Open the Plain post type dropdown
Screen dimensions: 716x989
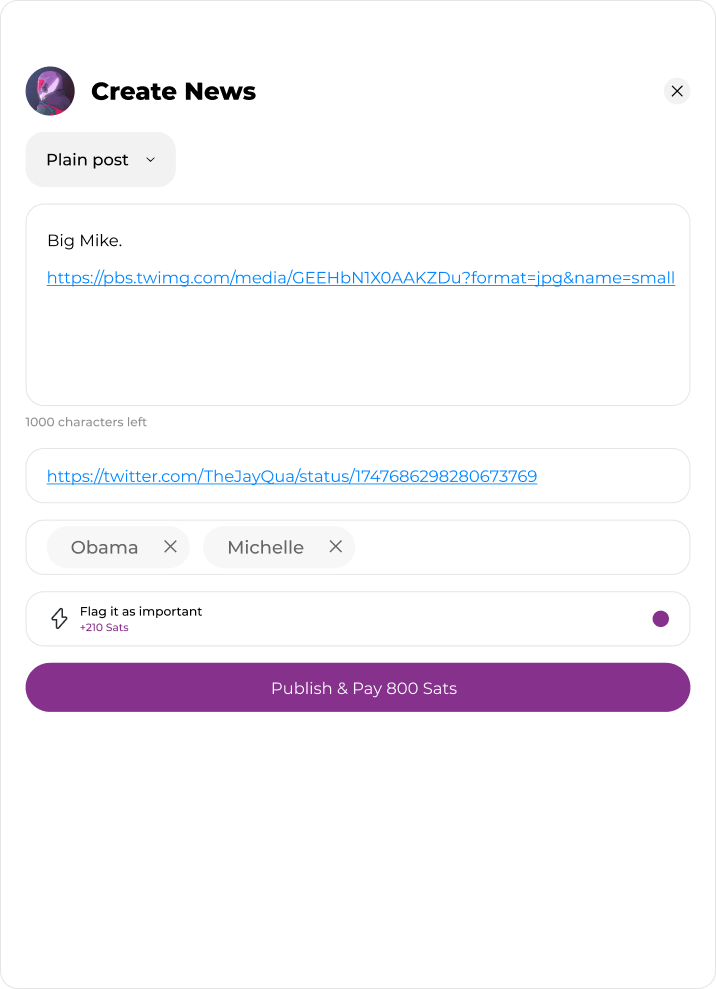pyautogui.click(x=100, y=160)
